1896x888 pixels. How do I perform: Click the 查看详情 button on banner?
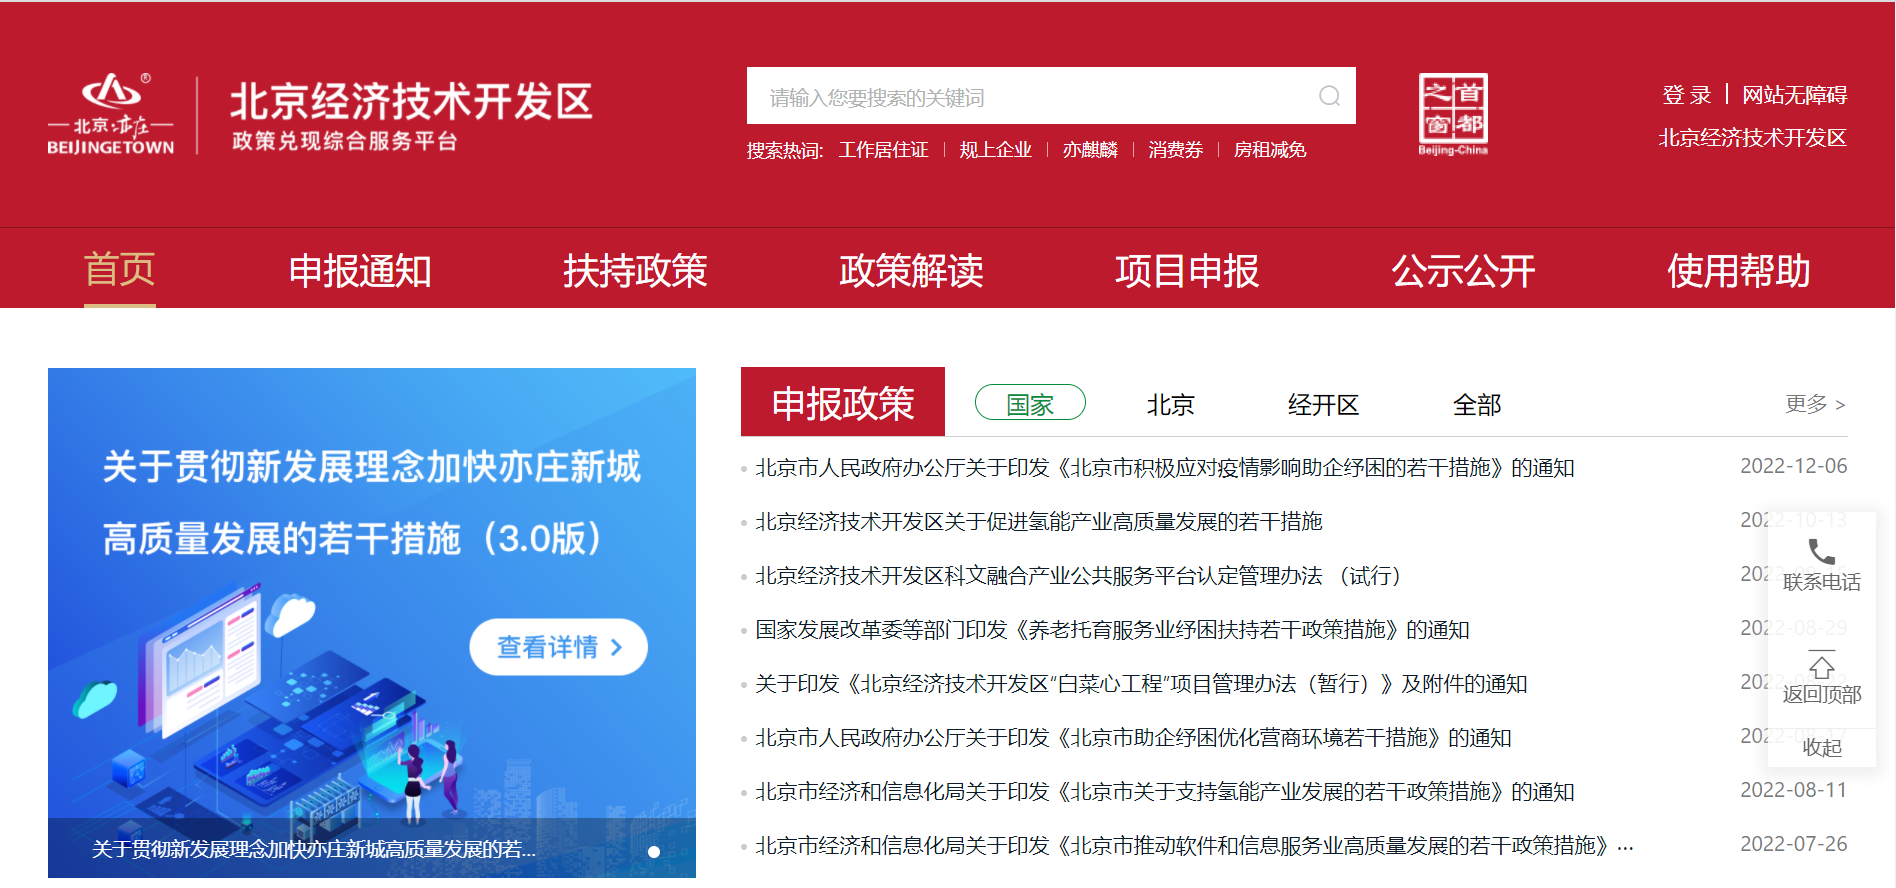tap(558, 647)
